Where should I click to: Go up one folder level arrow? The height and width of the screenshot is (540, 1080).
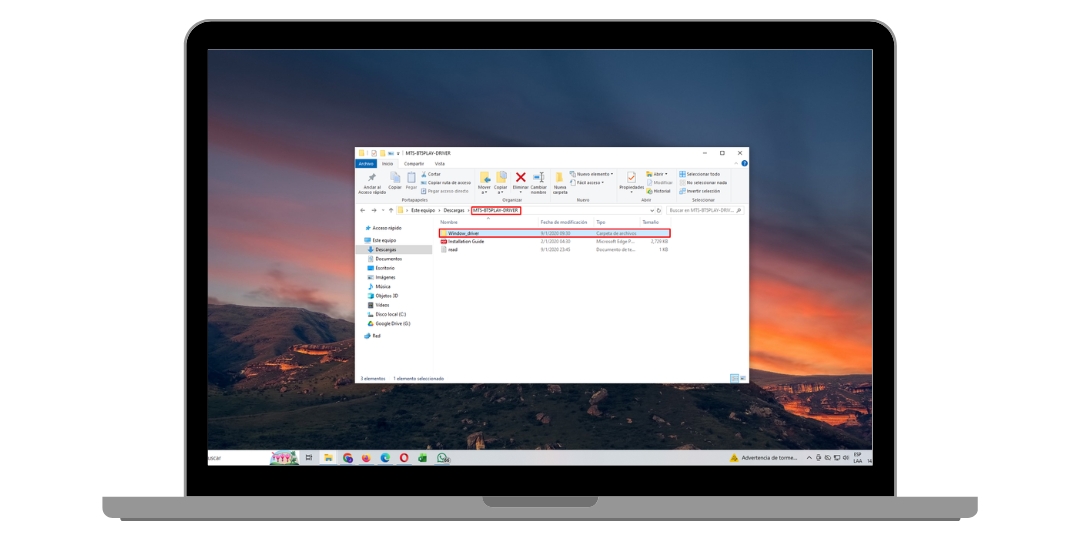(390, 211)
